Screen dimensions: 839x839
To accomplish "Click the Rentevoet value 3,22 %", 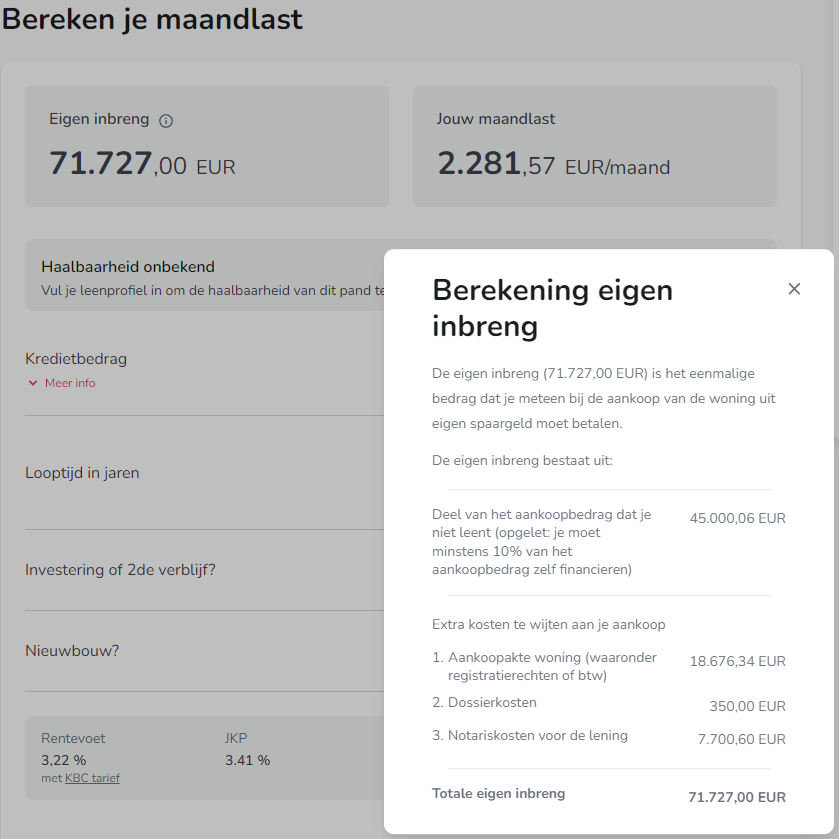I will [x=61, y=759].
